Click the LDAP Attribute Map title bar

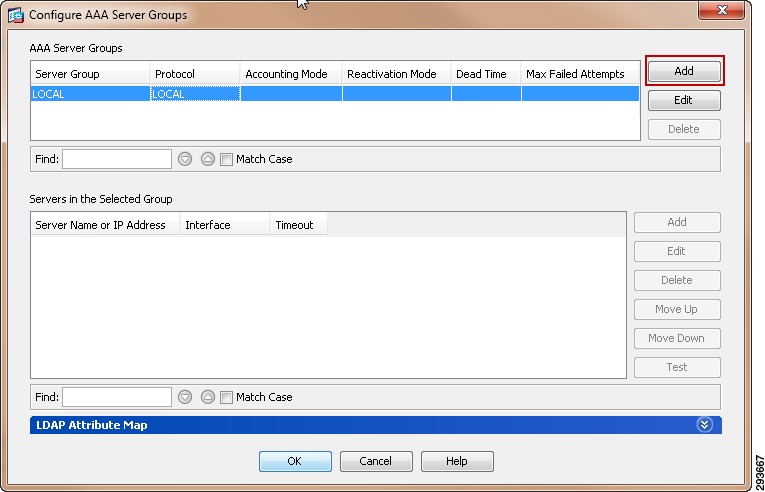tap(376, 425)
